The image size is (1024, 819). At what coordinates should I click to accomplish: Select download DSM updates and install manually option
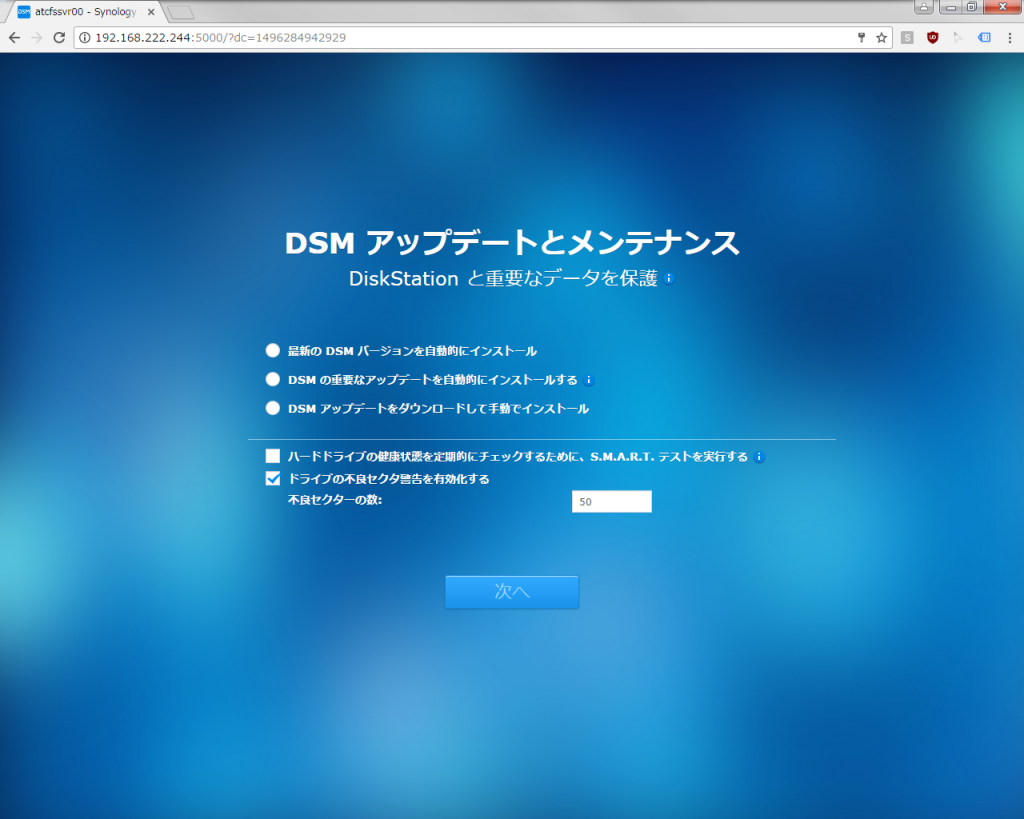[x=273, y=408]
